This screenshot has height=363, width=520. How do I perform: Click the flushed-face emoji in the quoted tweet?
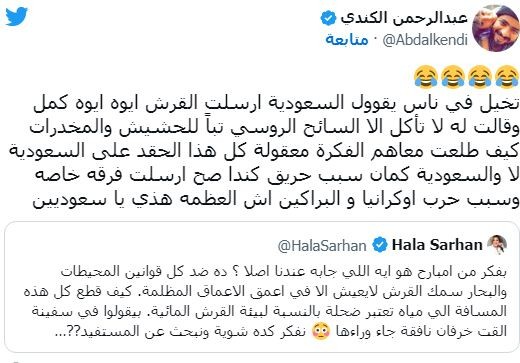click(x=320, y=331)
